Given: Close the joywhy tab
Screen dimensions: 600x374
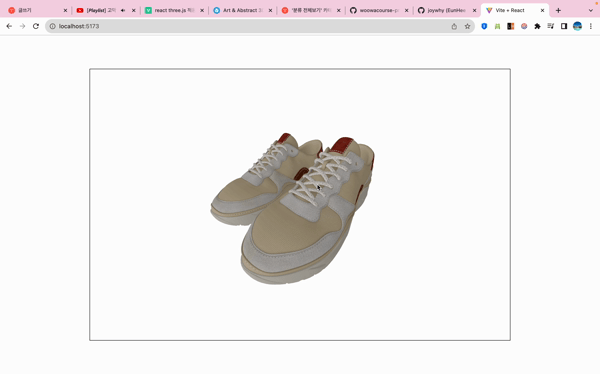Looking at the screenshot, I should pos(474,10).
